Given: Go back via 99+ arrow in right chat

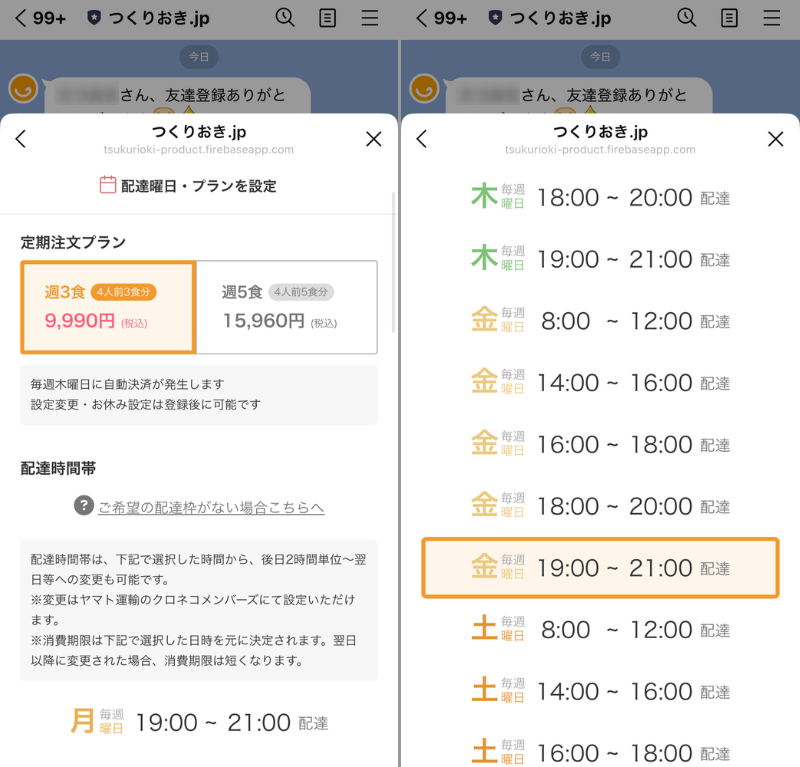Looking at the screenshot, I should (442, 18).
